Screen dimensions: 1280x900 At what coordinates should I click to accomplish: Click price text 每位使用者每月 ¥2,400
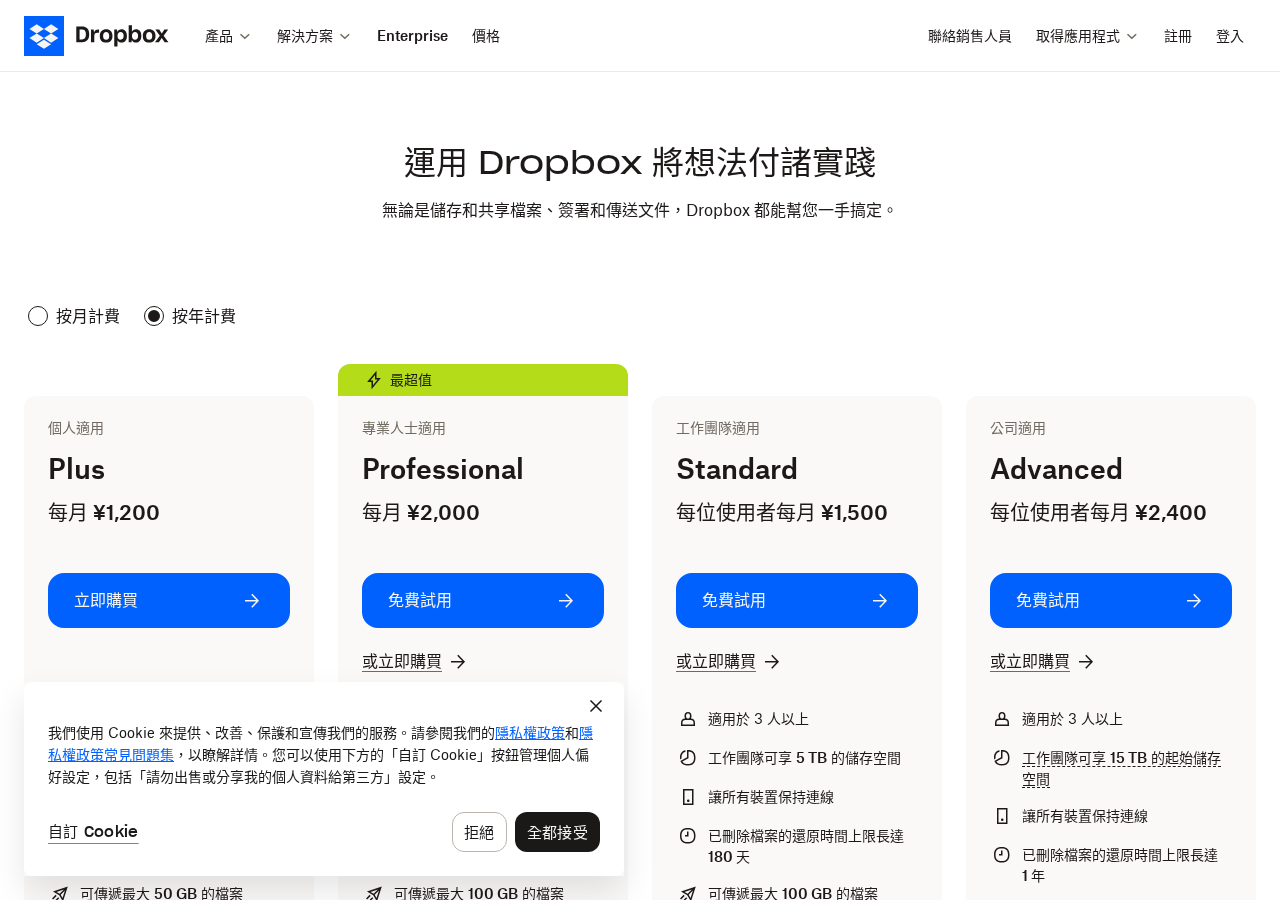[x=1098, y=513]
